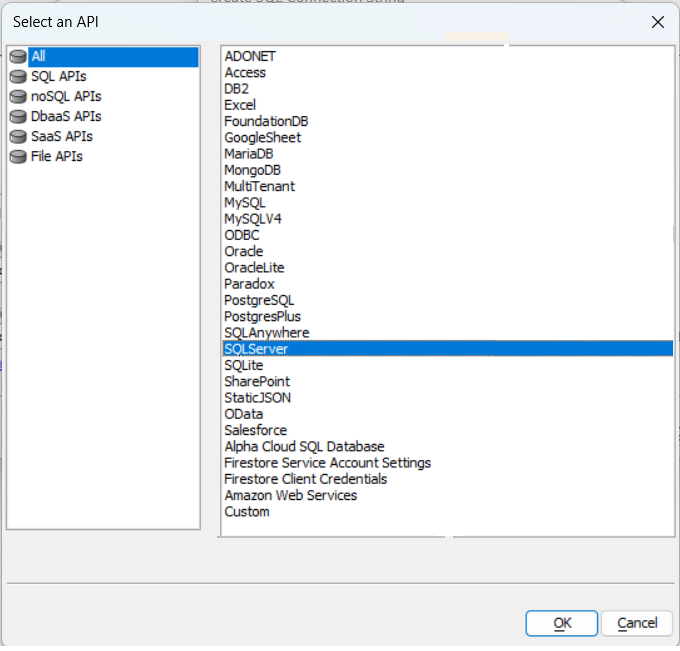Click the database icon beside File APIs
The height and width of the screenshot is (651, 680).
pos(18,157)
